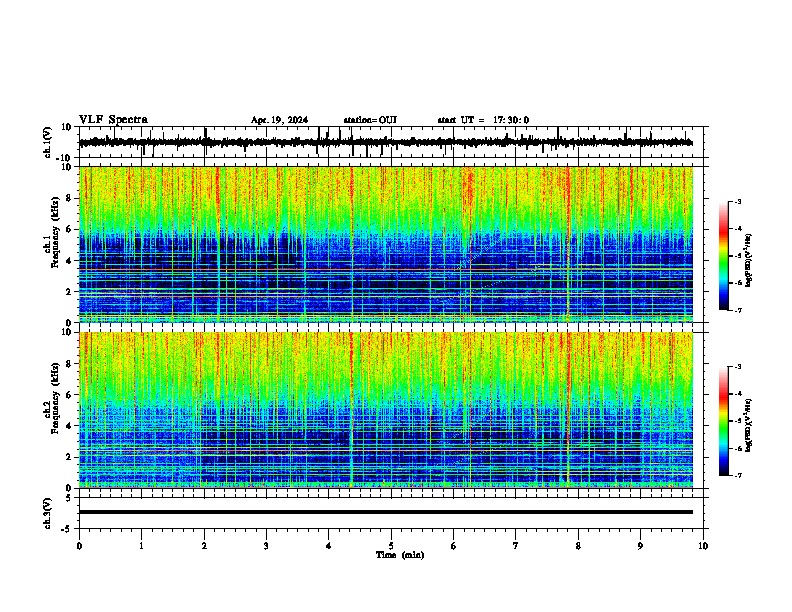This screenshot has height=612, width=792.
Task: Select the Time (min) axis label
Action: [x=400, y=555]
